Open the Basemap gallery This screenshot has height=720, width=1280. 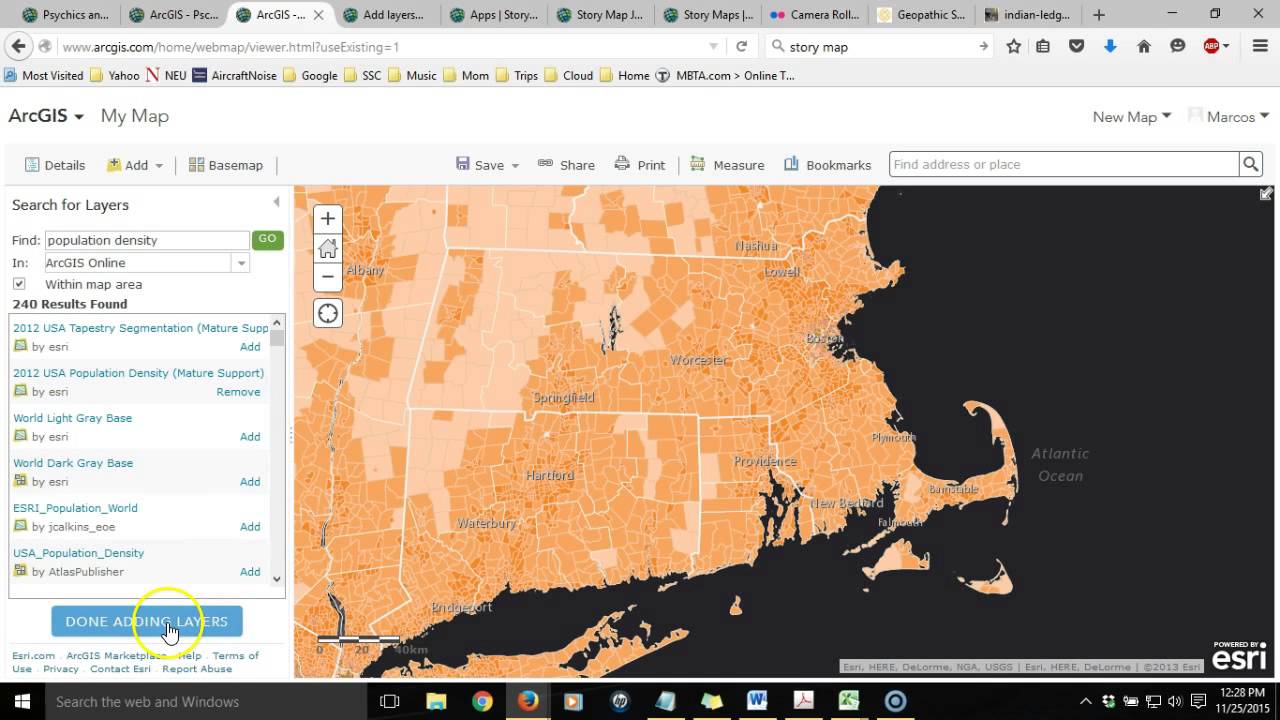[226, 165]
